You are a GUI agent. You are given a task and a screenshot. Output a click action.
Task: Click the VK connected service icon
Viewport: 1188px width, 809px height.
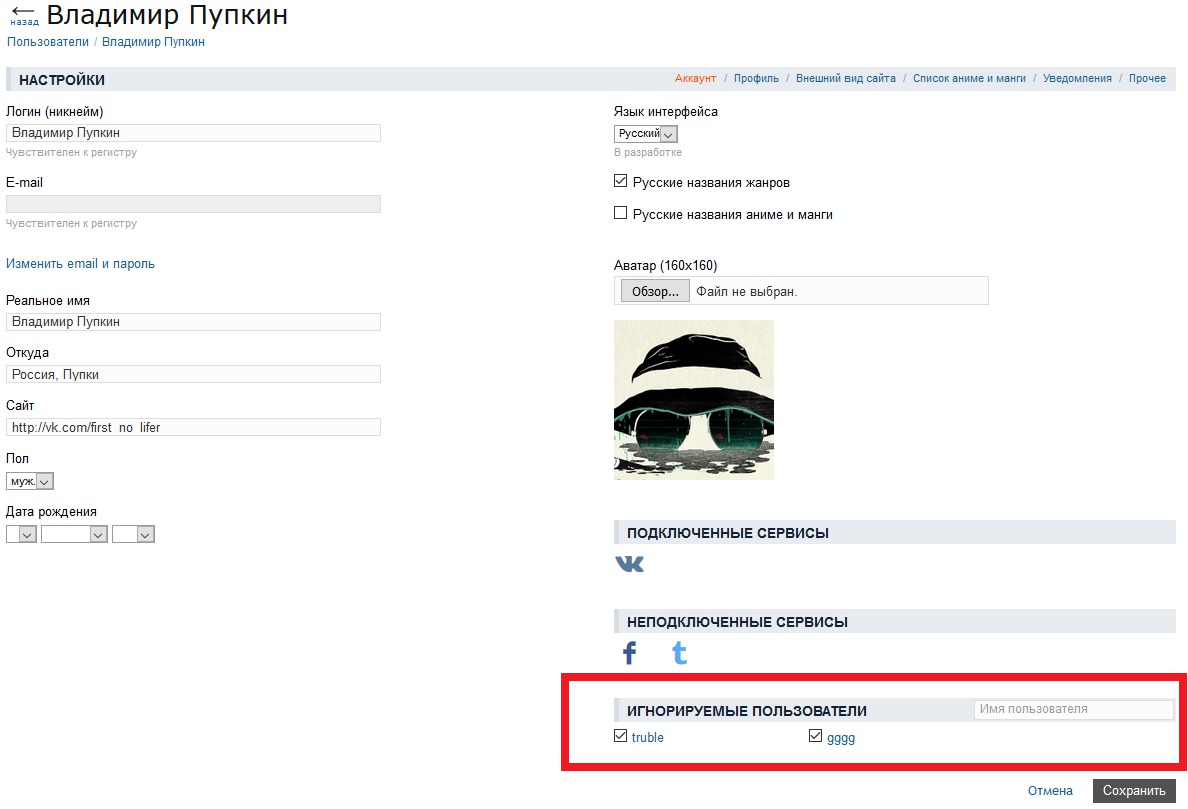(630, 564)
